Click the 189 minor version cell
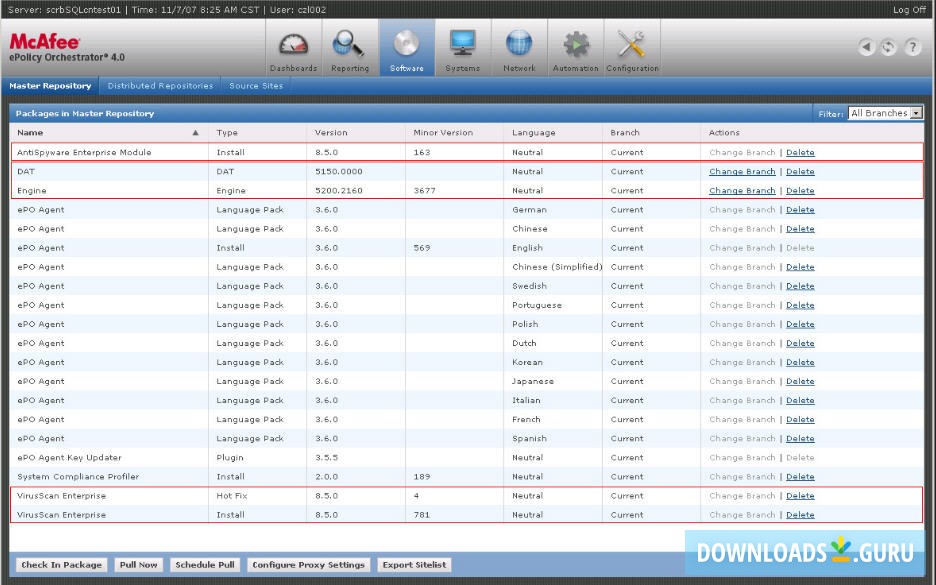The height and width of the screenshot is (585, 936). pos(421,477)
